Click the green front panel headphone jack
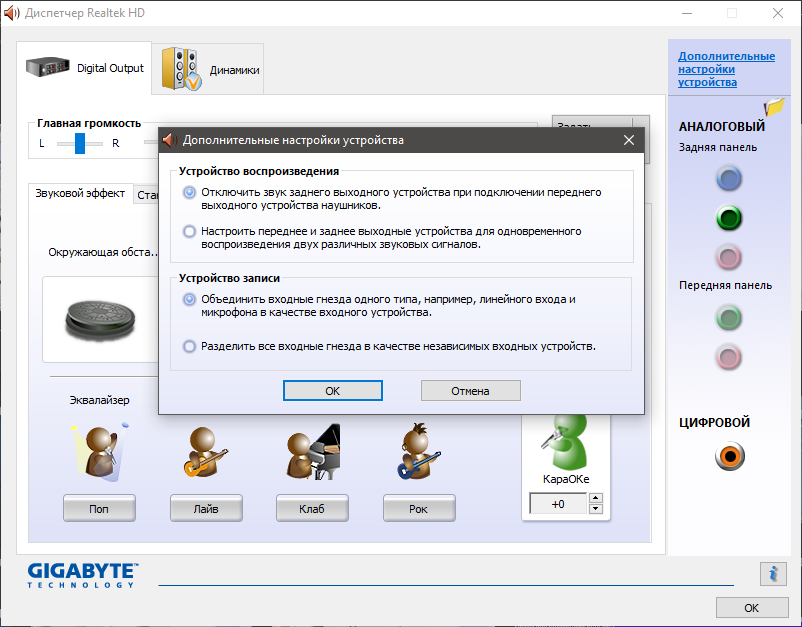This screenshot has width=802, height=627. tap(729, 318)
